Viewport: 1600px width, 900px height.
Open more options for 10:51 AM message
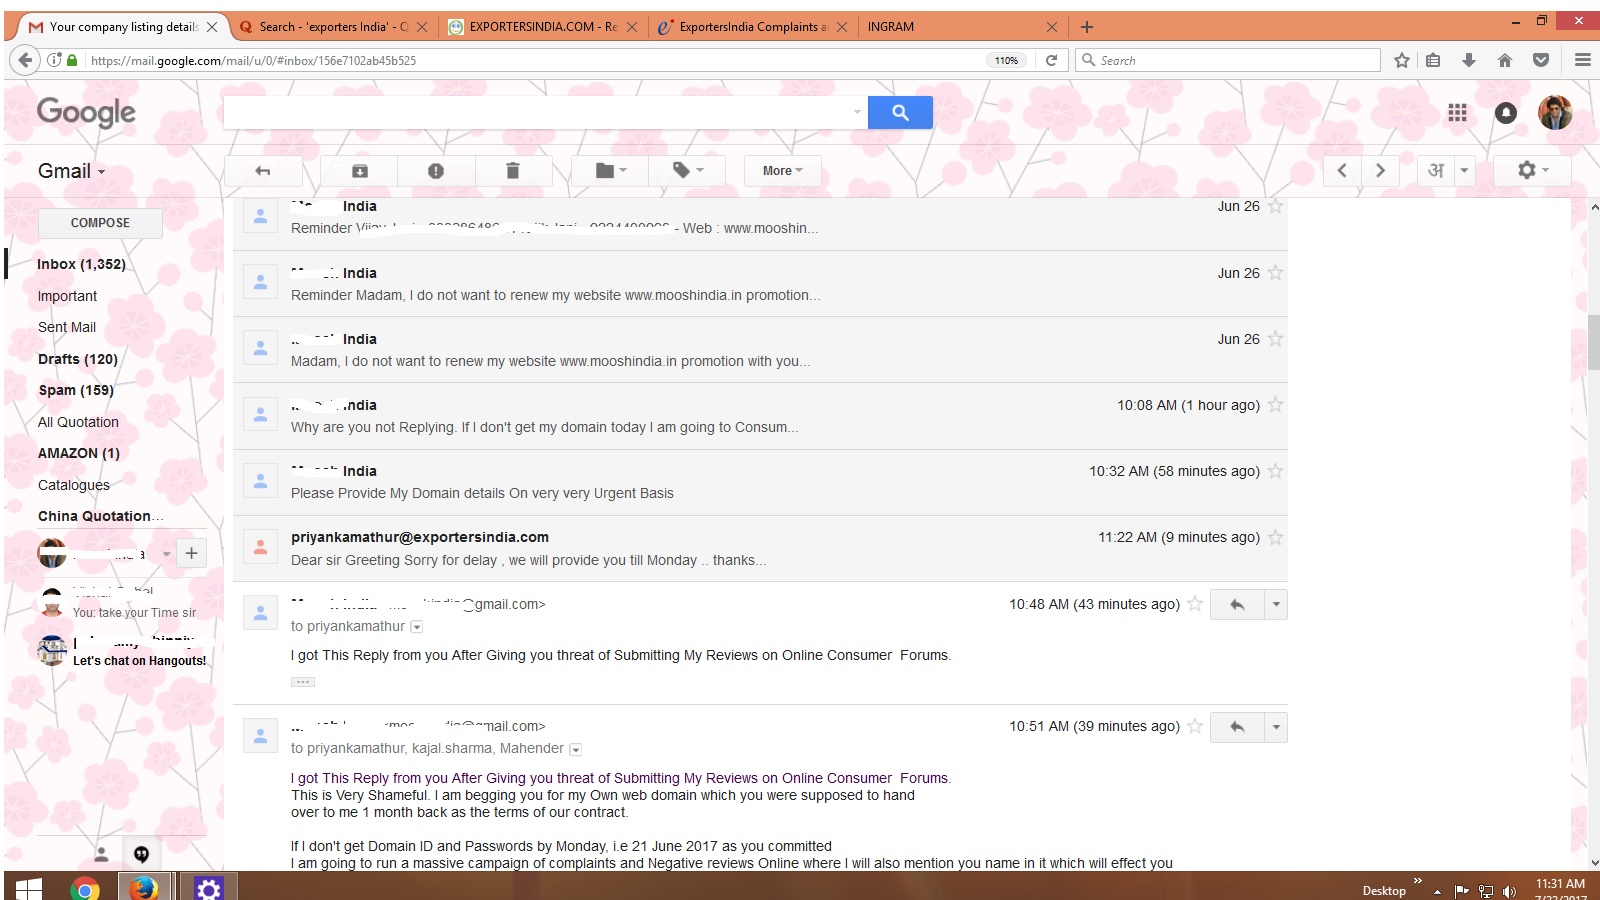point(1276,727)
